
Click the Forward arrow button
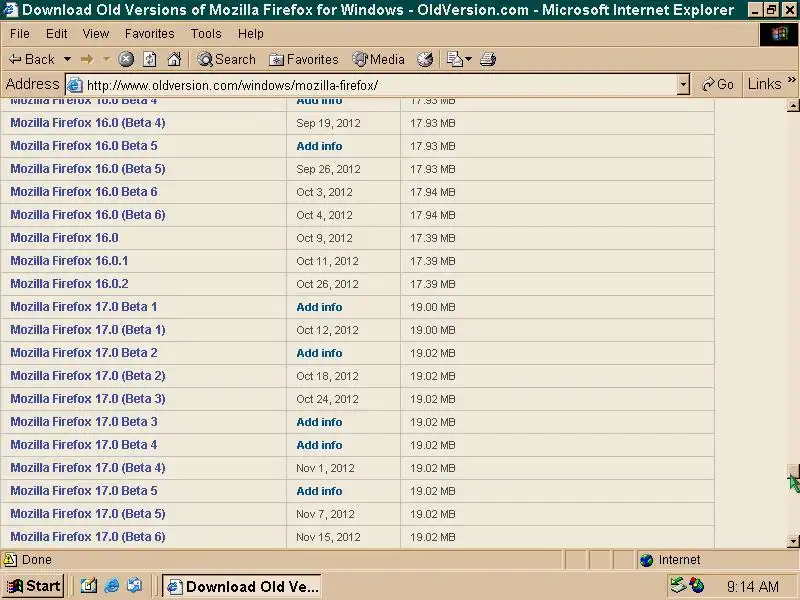coord(87,59)
